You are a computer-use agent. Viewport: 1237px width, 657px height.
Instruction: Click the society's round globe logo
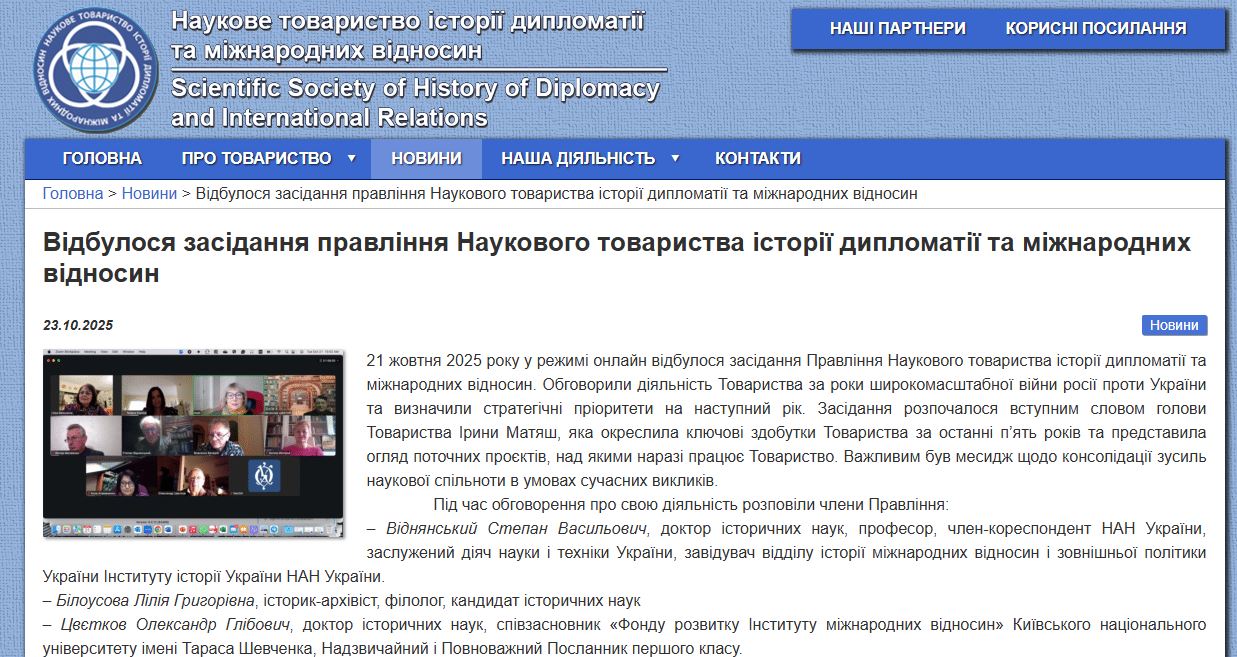pos(95,70)
